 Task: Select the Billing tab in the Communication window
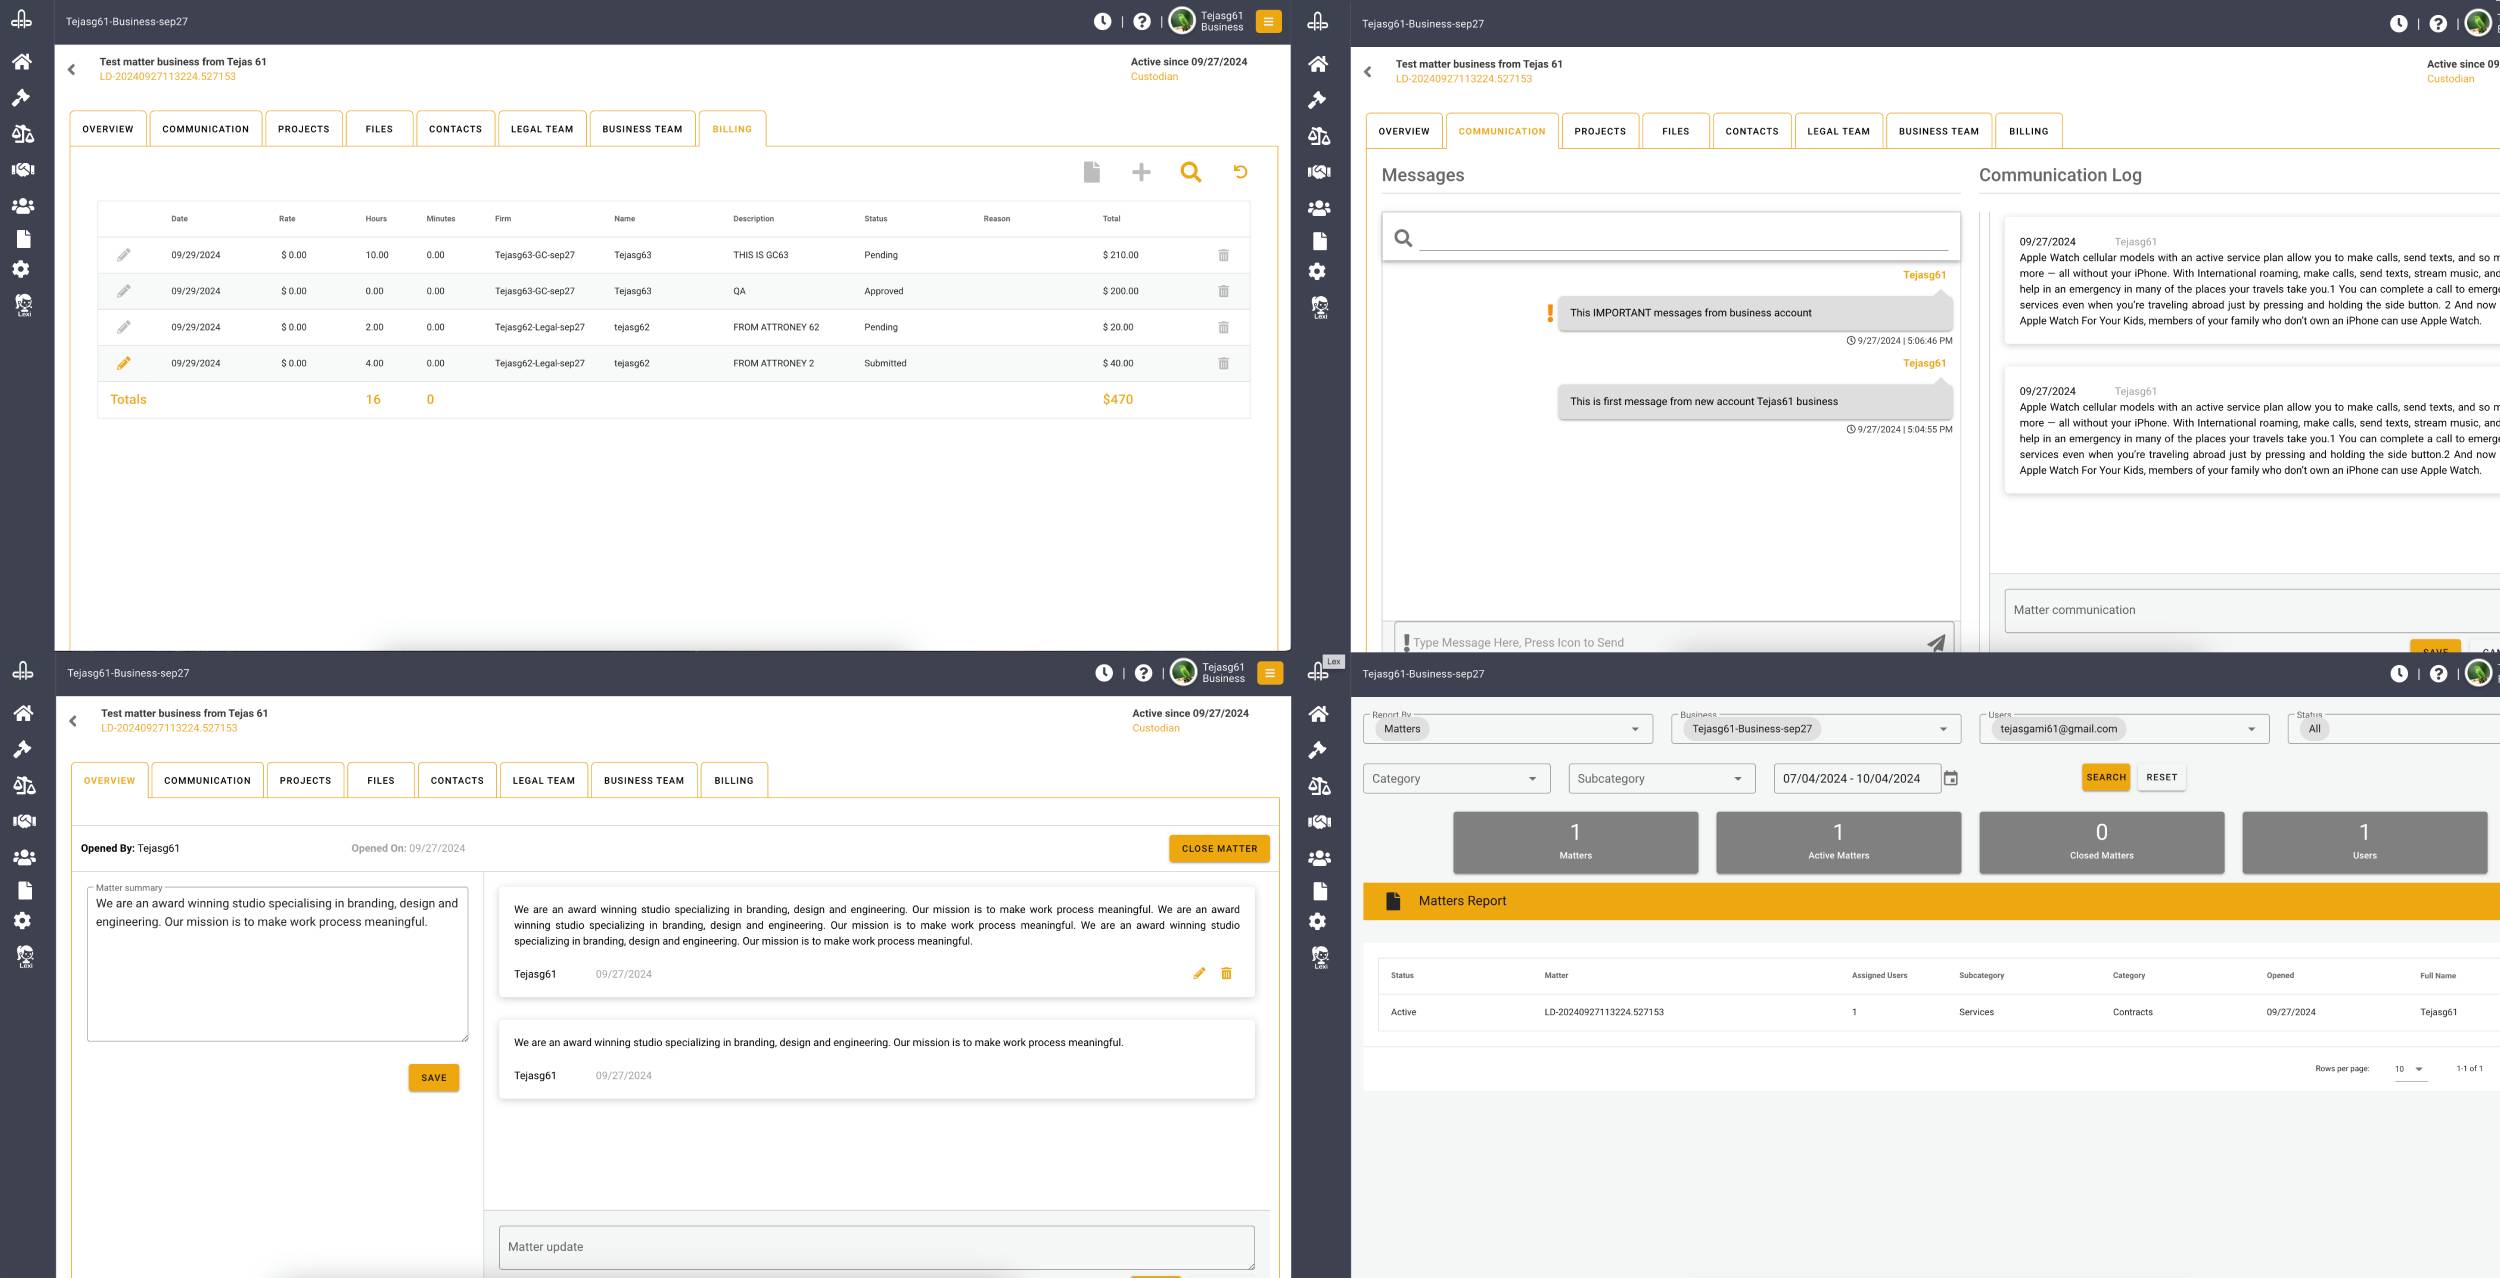click(x=2029, y=131)
